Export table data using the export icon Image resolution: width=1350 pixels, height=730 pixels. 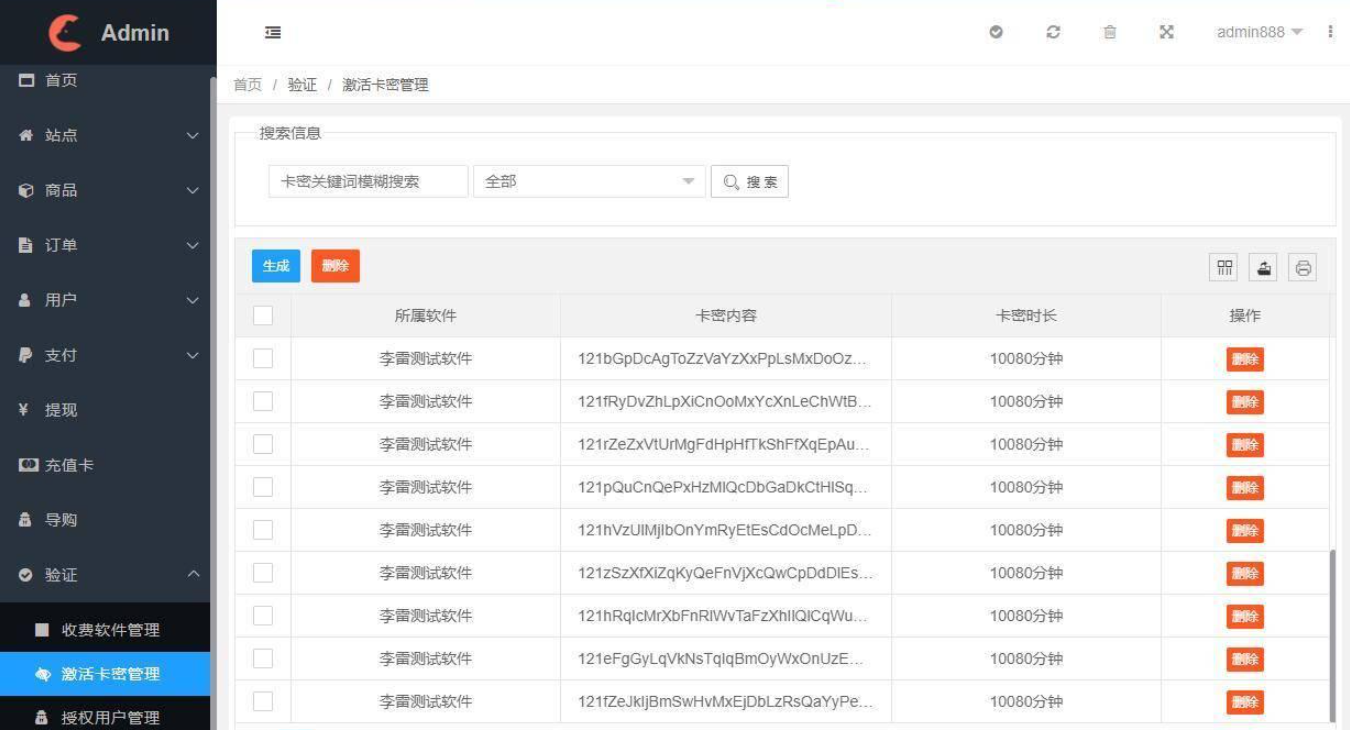(1263, 266)
